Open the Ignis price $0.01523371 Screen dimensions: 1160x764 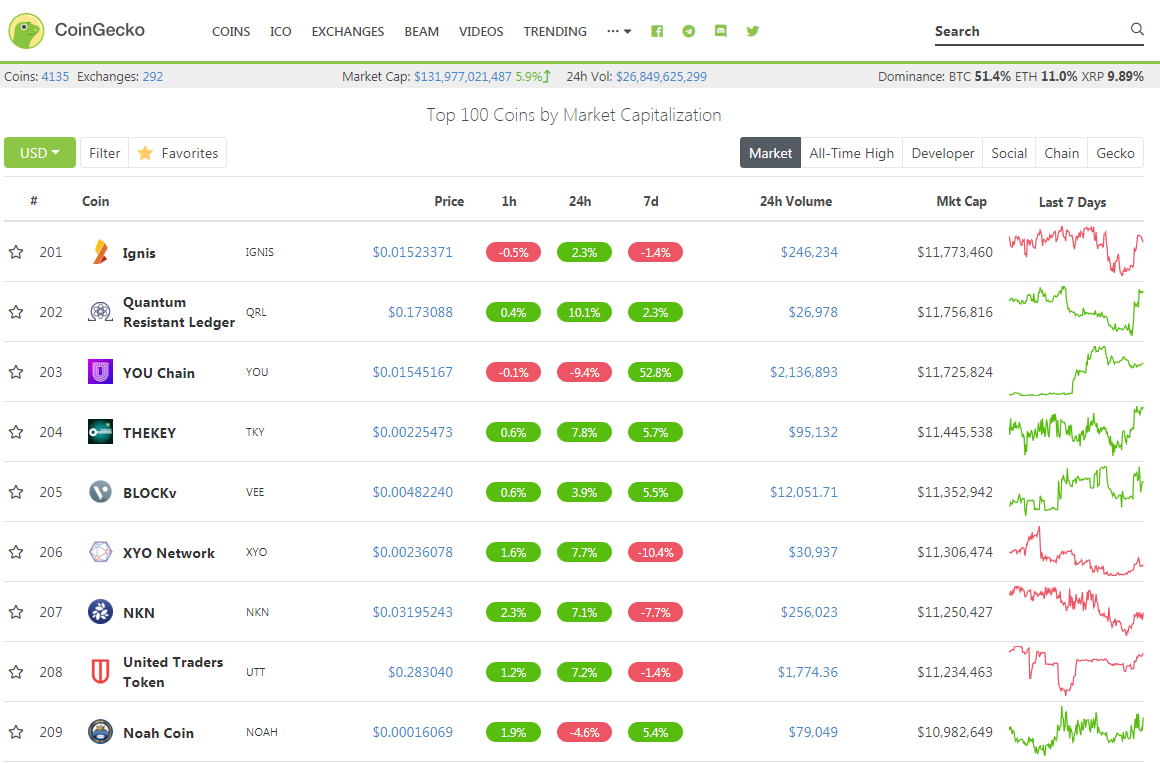coord(412,252)
